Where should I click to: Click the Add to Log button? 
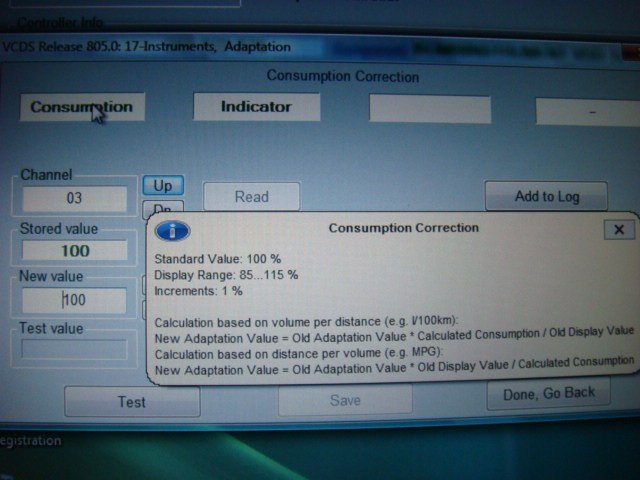click(547, 196)
